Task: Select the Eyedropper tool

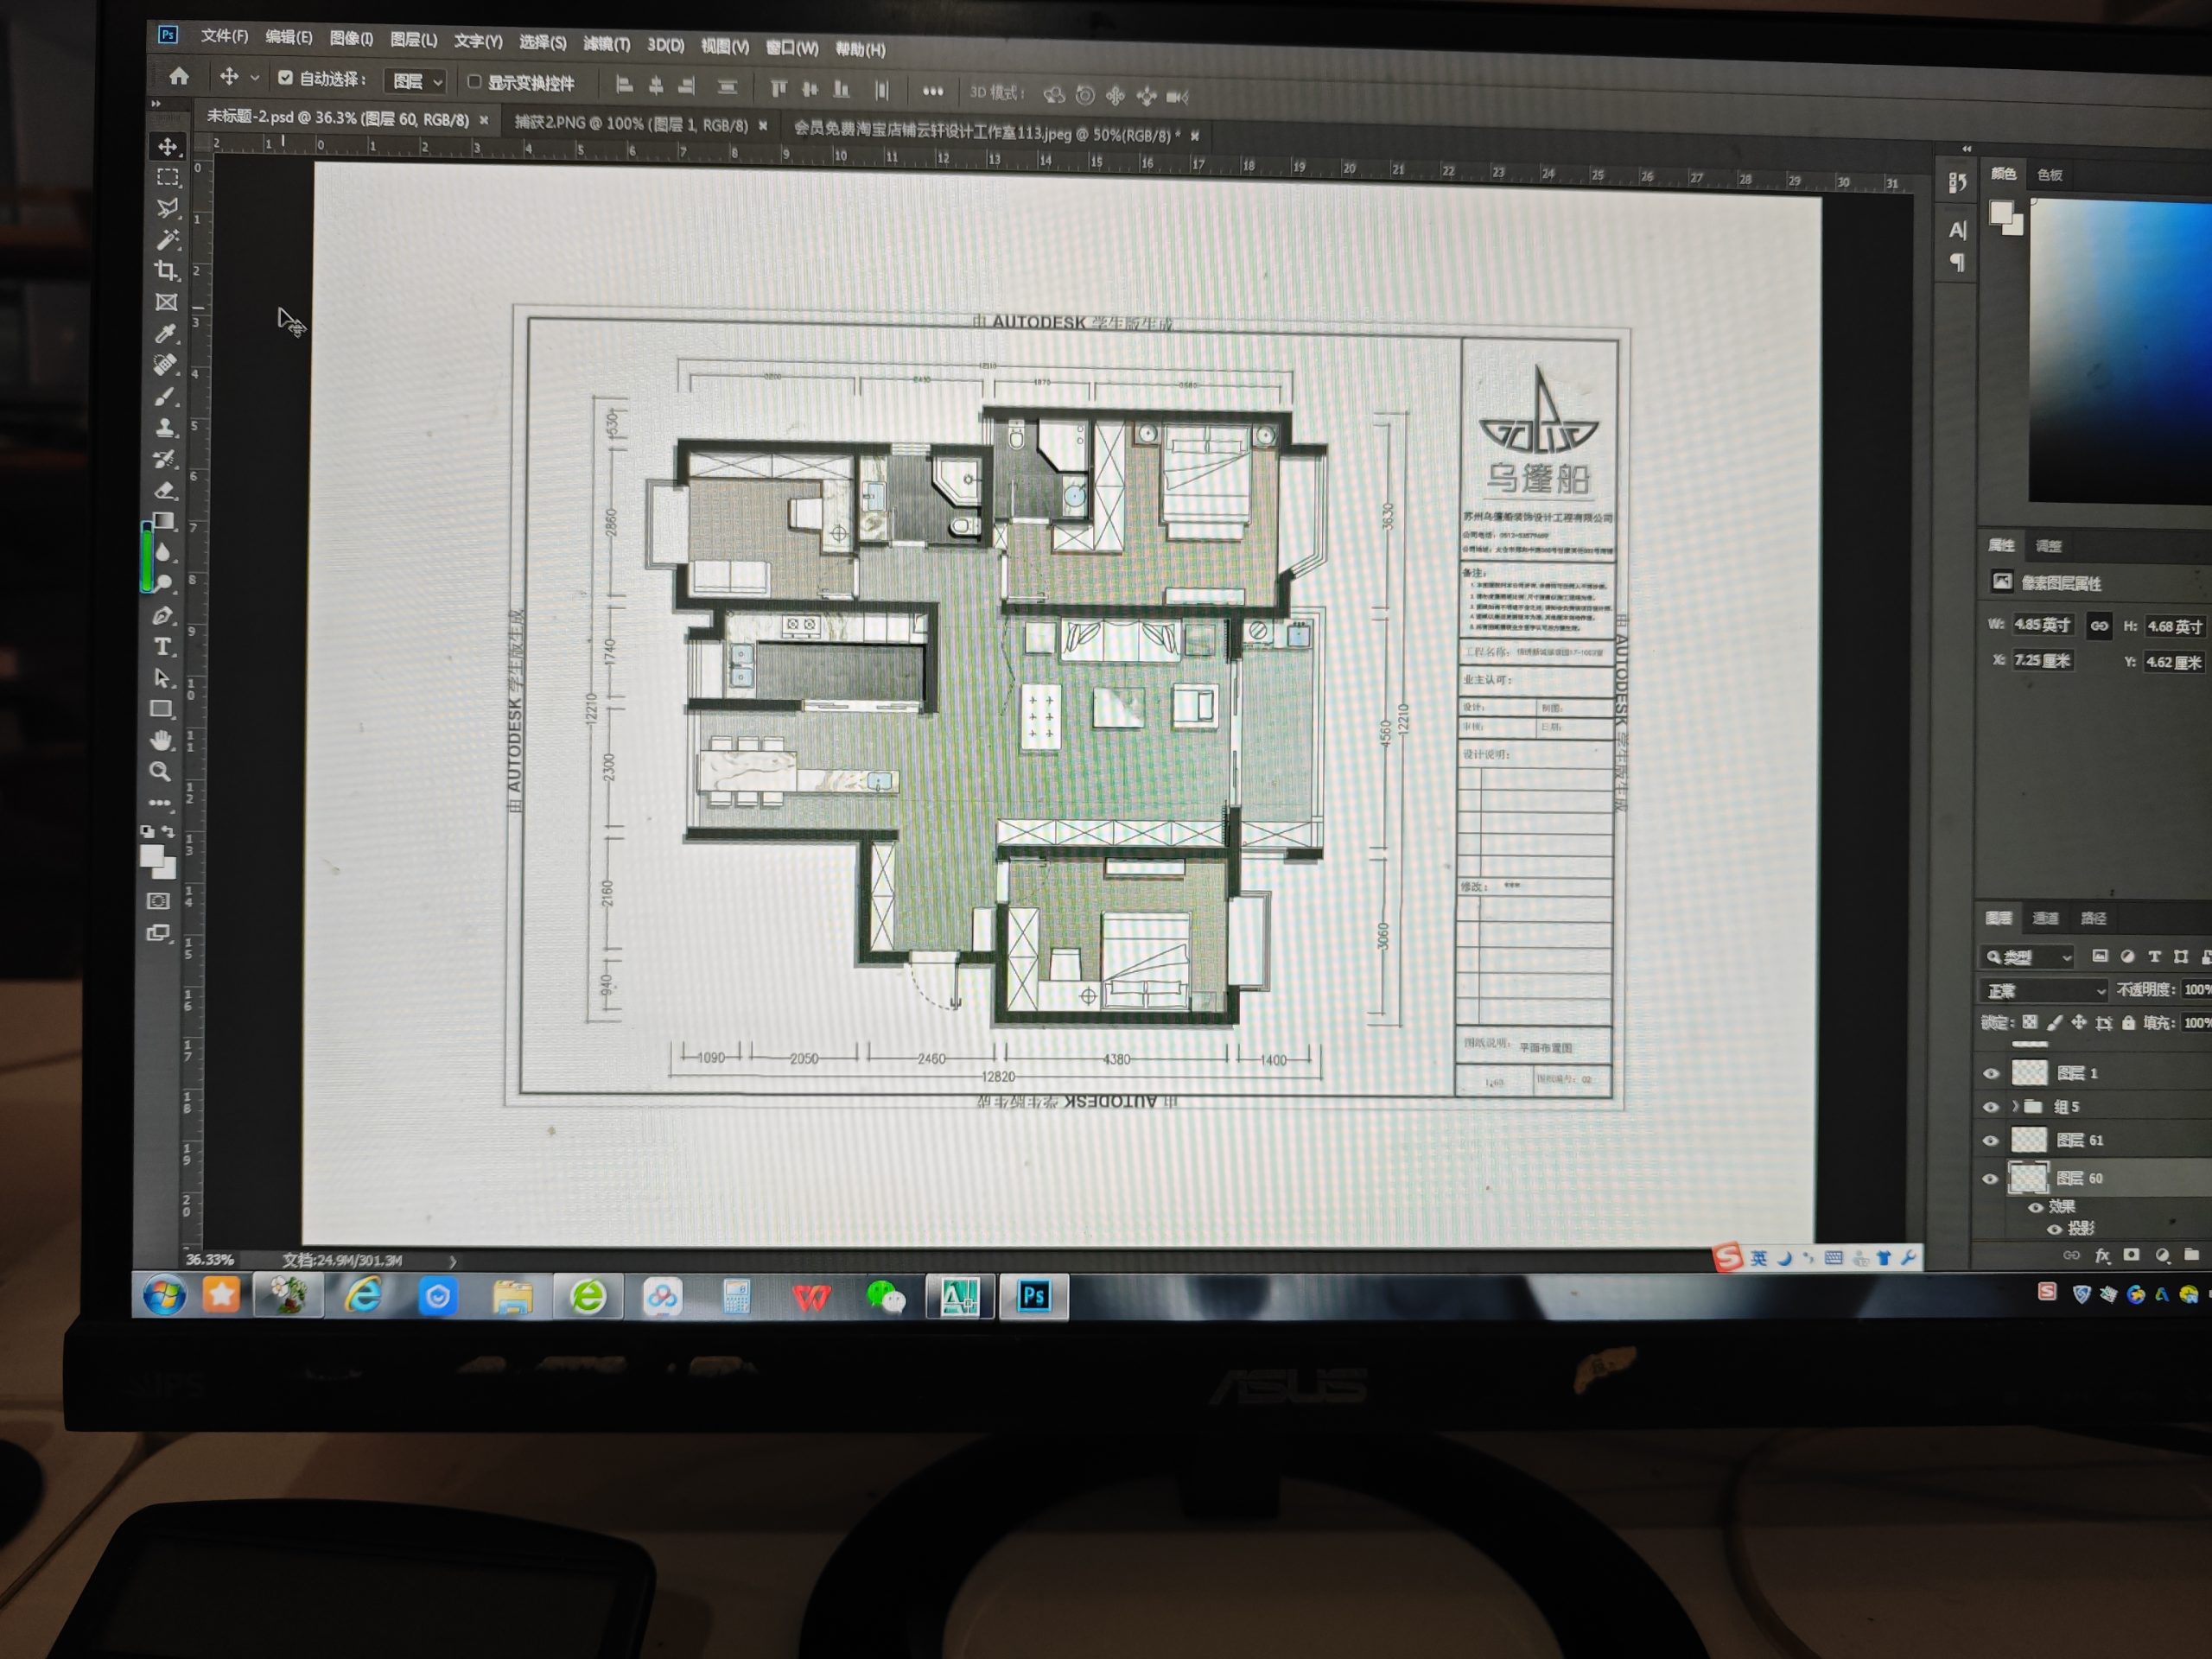Action: point(166,333)
